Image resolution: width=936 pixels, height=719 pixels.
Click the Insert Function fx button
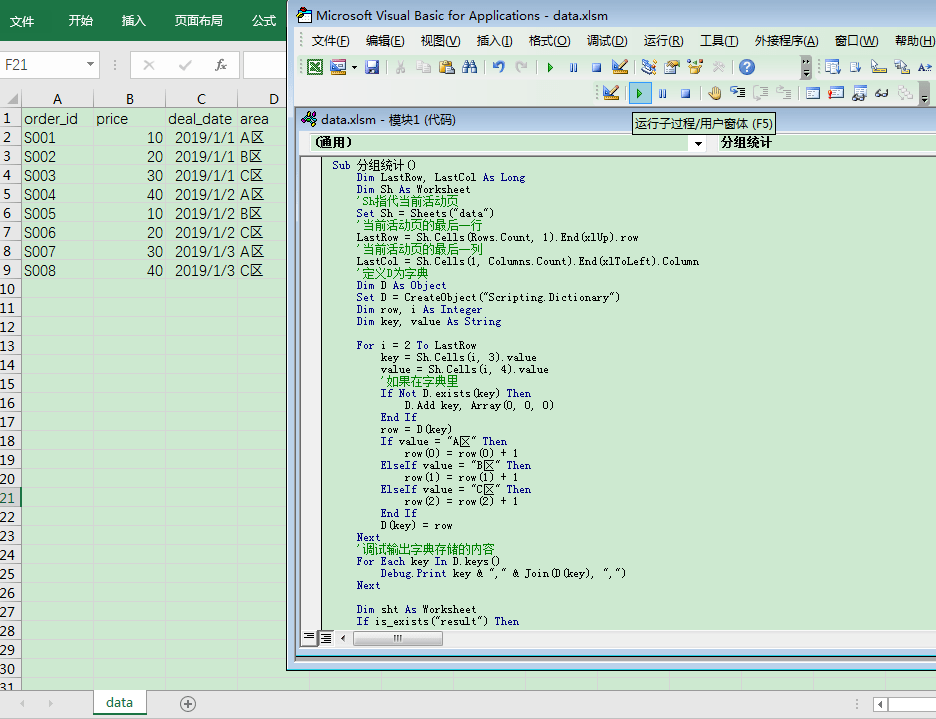(221, 65)
